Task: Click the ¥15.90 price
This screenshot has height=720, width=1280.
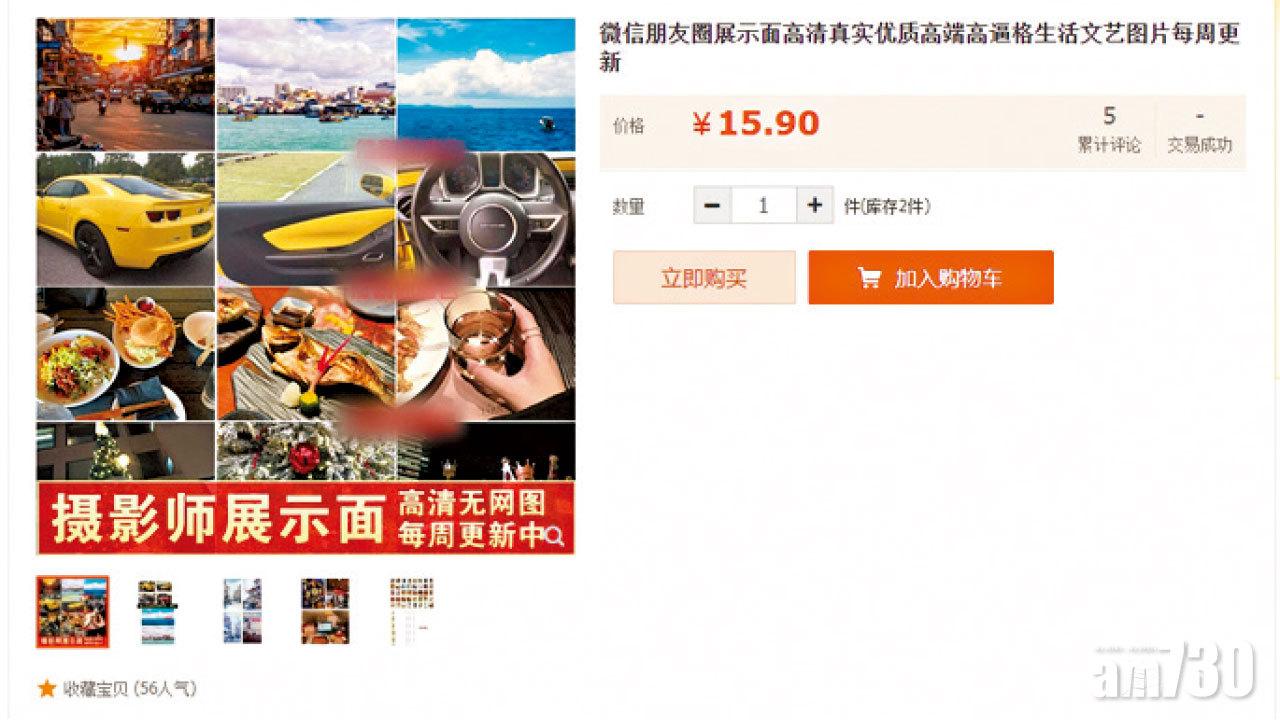Action: pyautogui.click(x=756, y=124)
